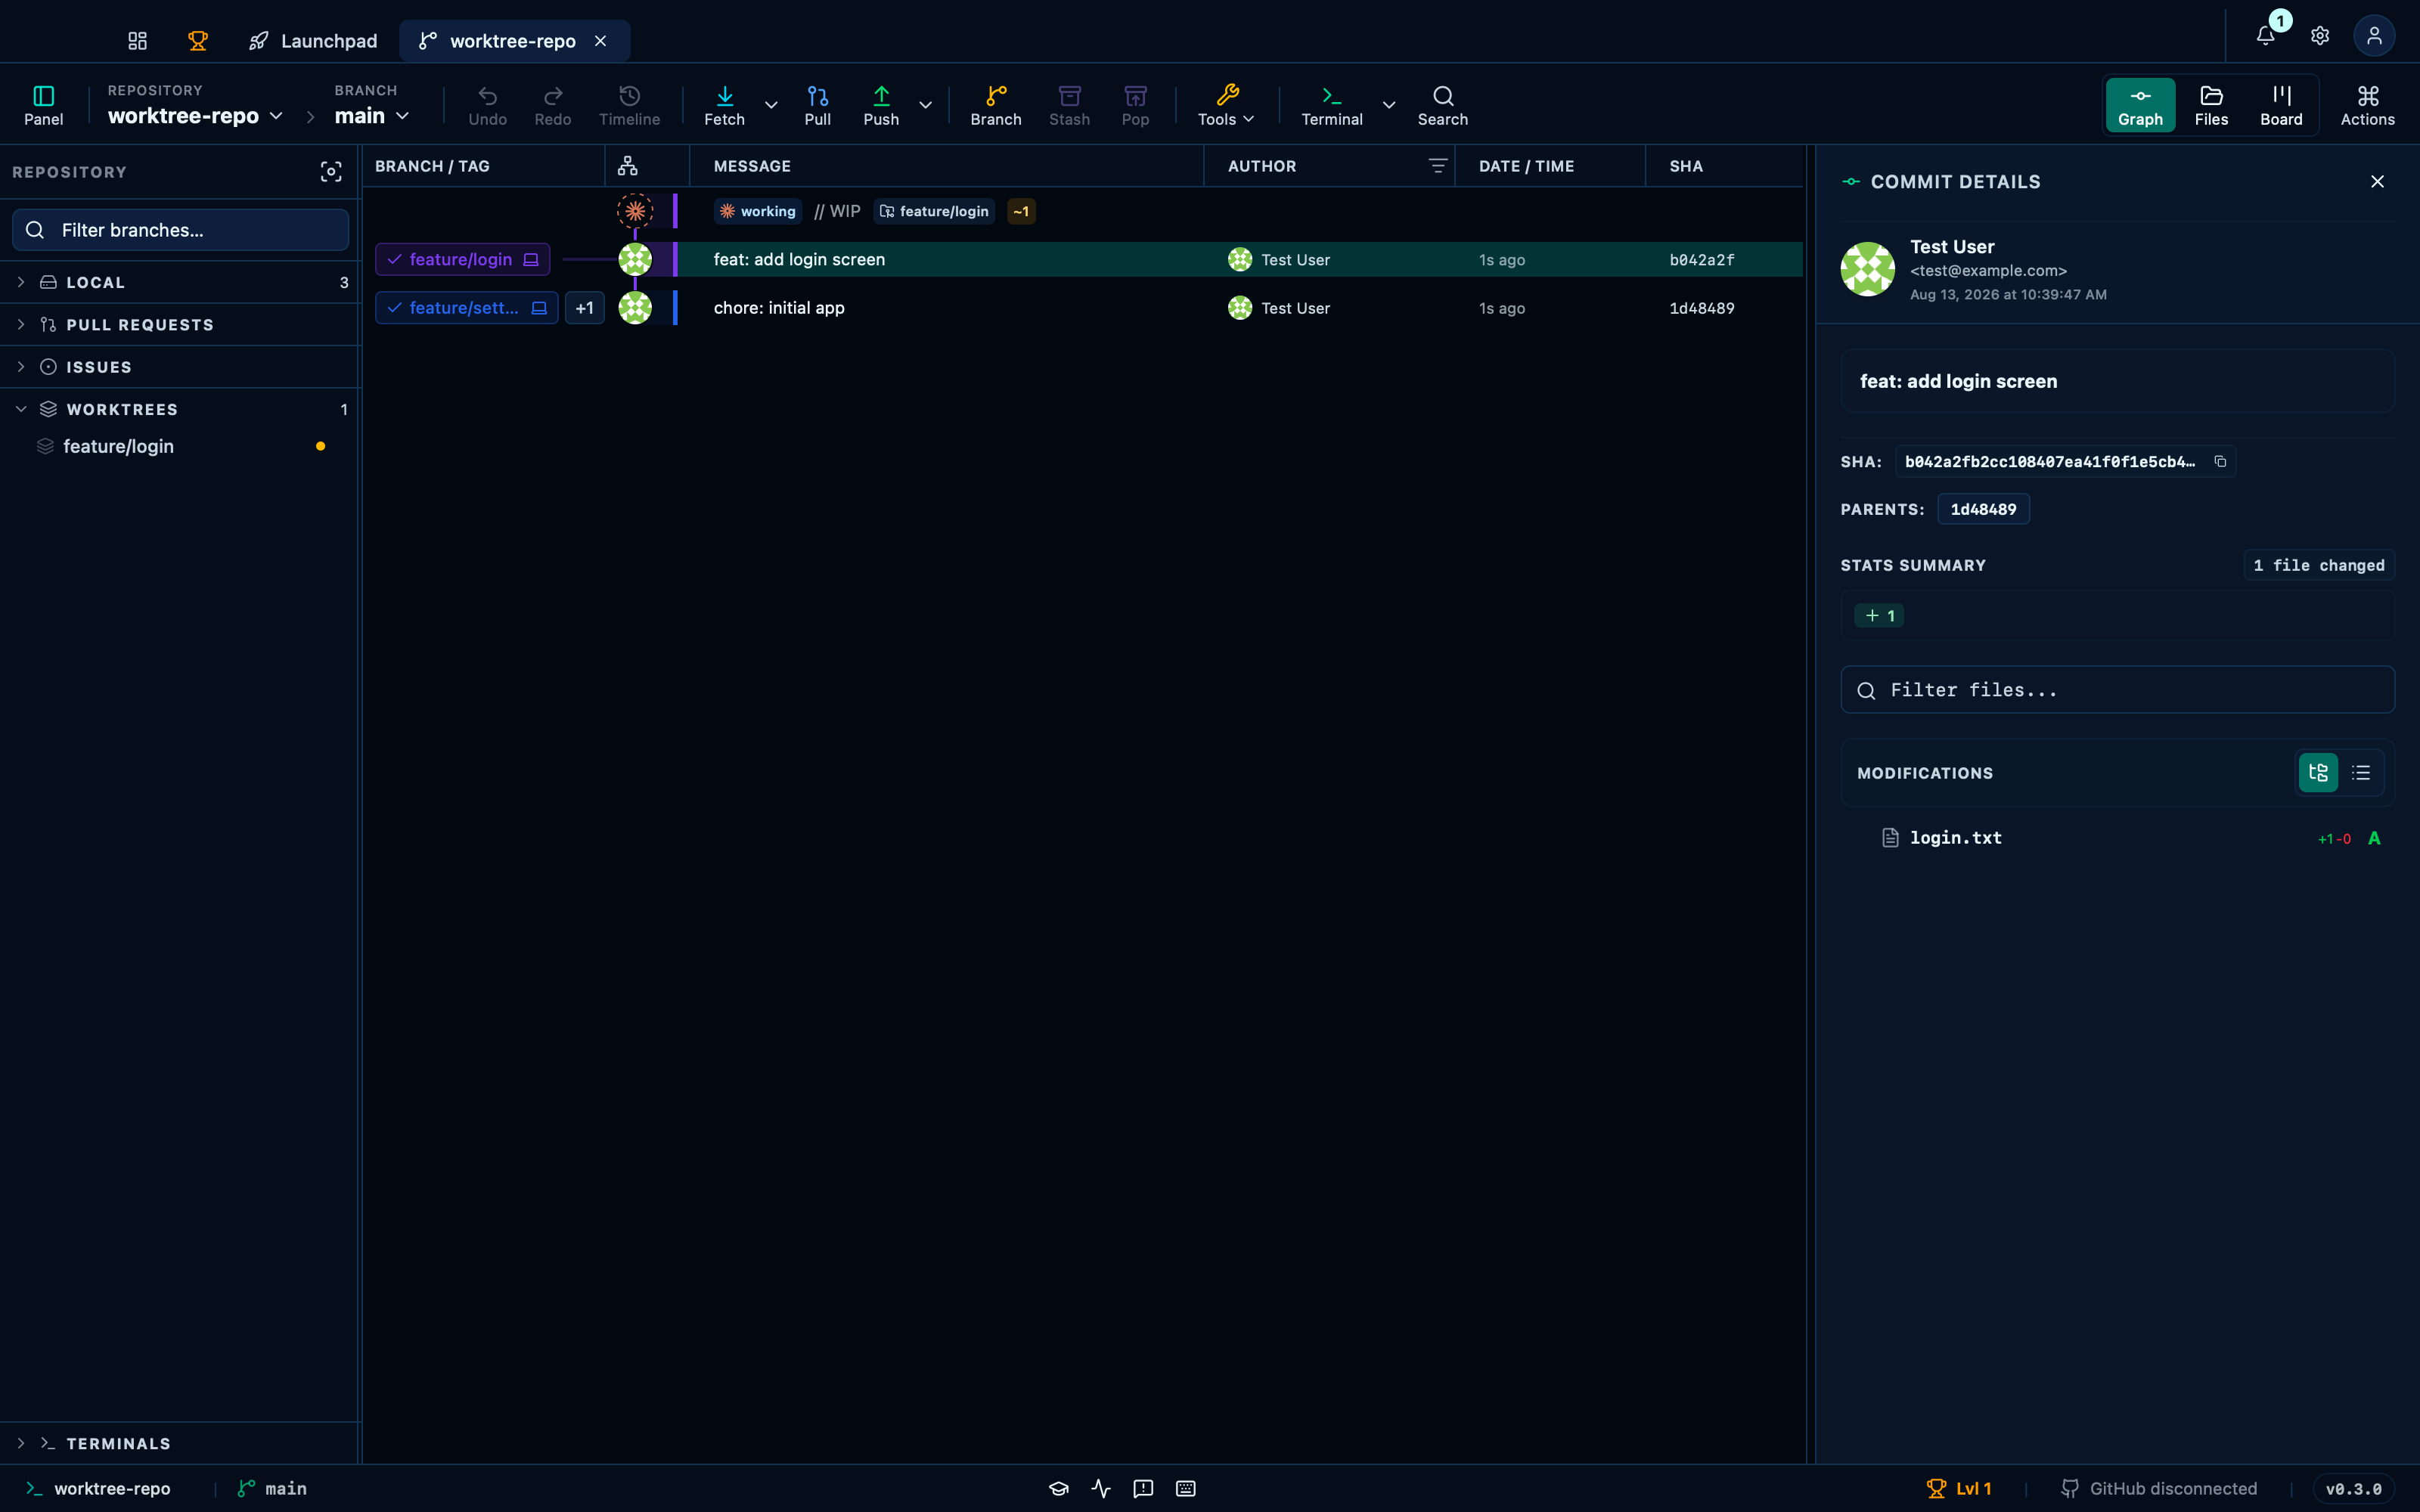Screen dimensions: 2420x1512
Task: Expand the Pull Requests section
Action: [180, 325]
